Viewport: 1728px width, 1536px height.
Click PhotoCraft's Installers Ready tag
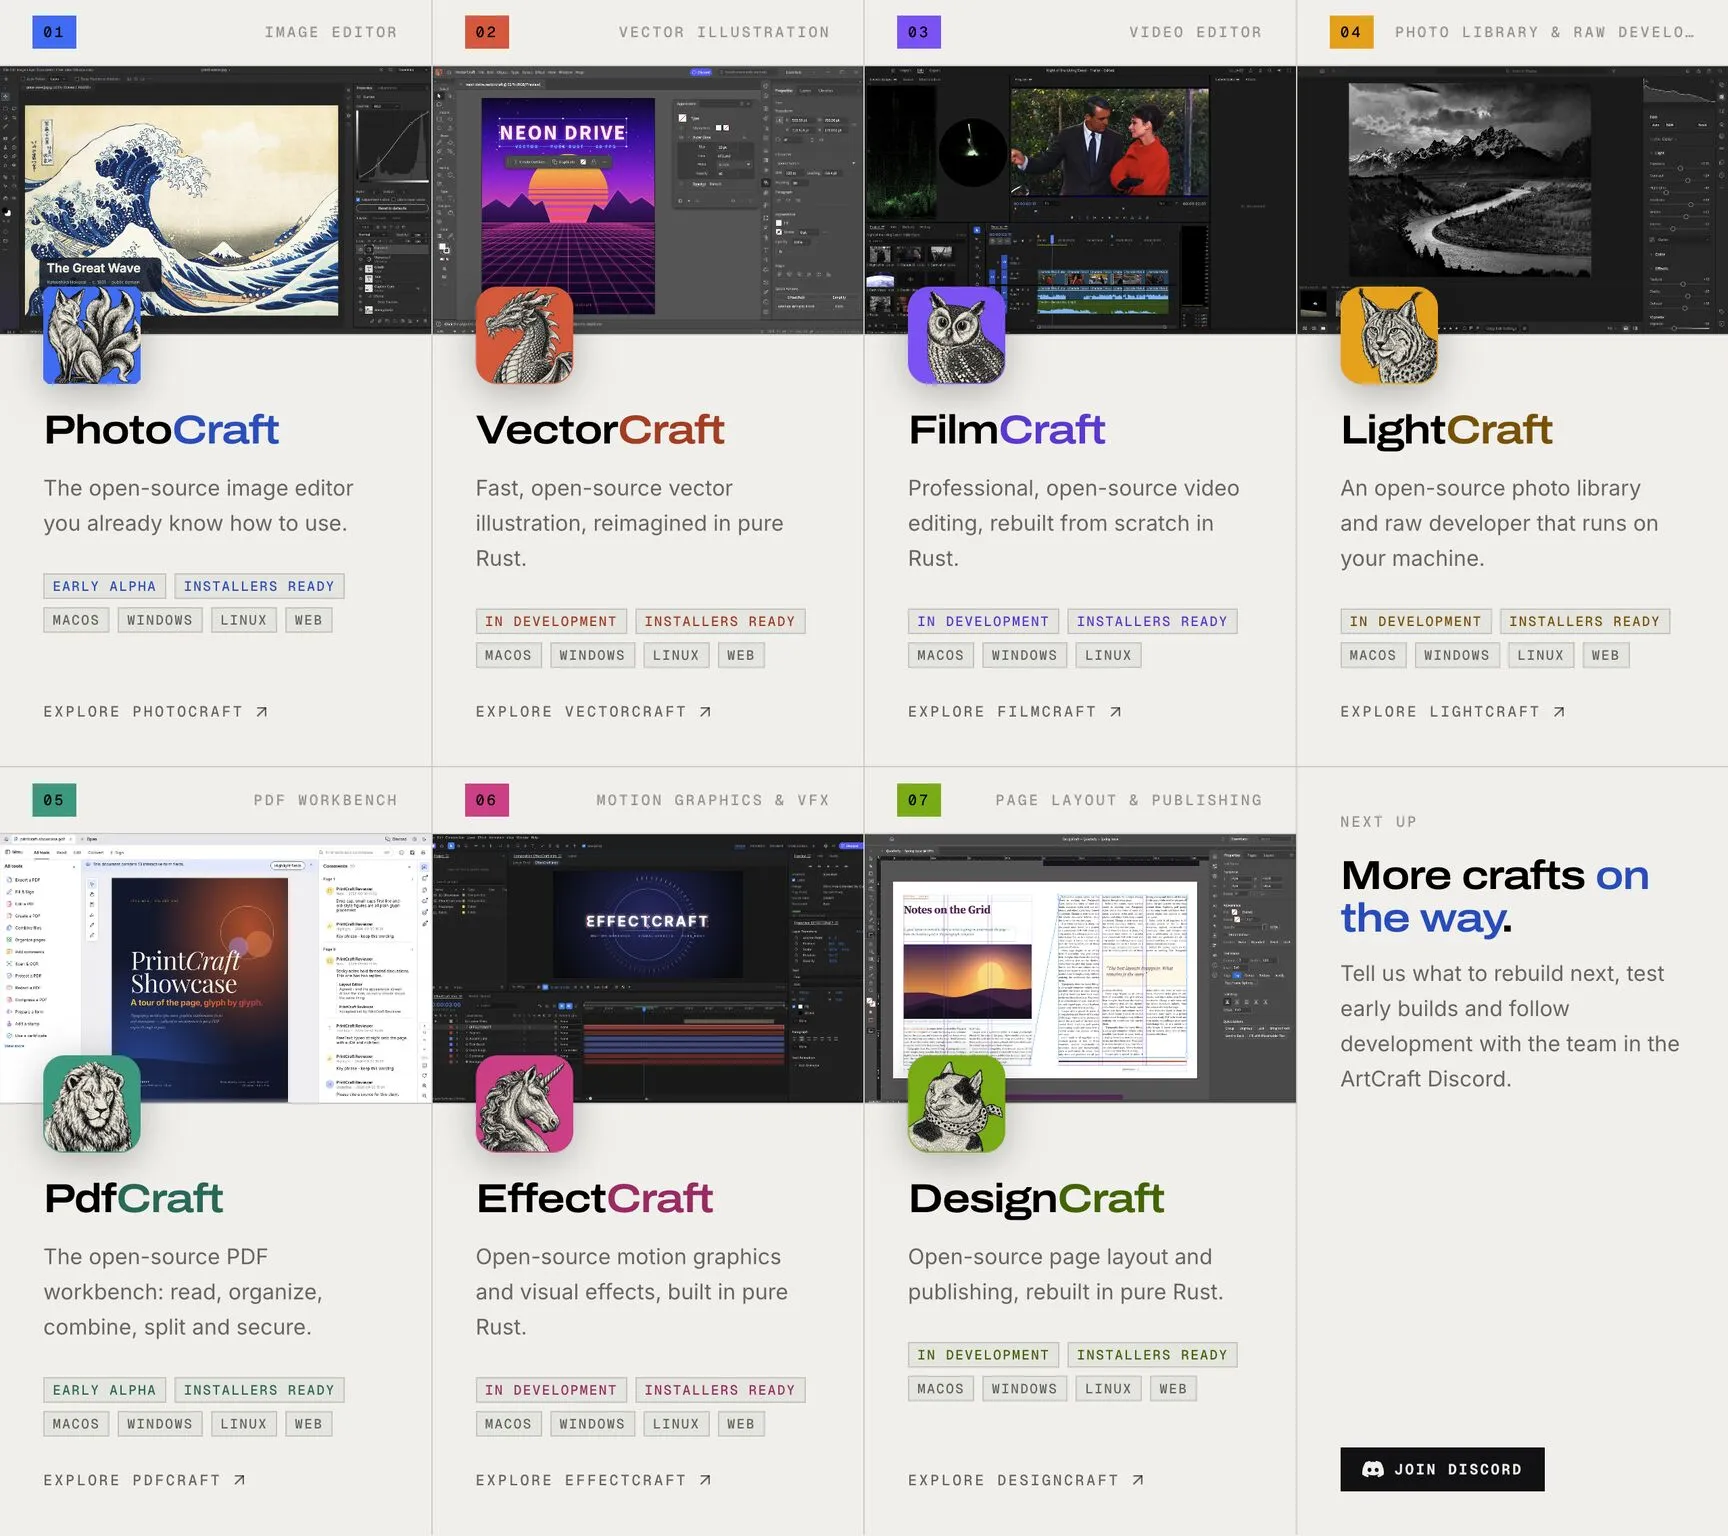pyautogui.click(x=259, y=586)
